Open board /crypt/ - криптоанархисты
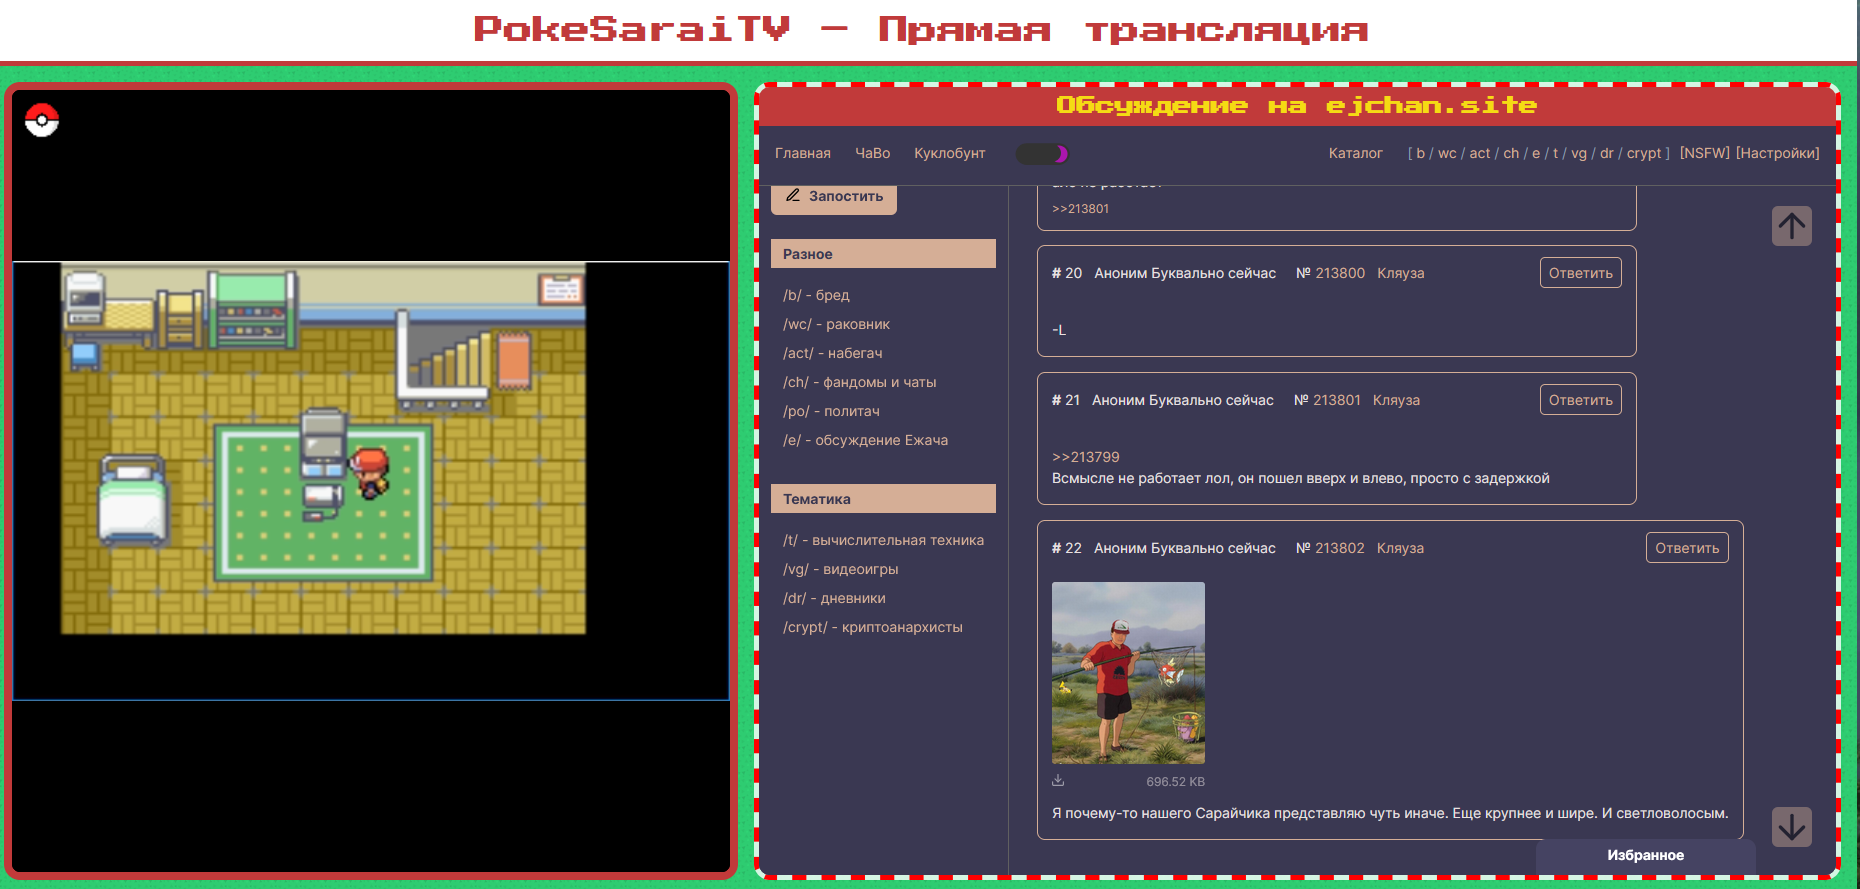 (x=873, y=627)
